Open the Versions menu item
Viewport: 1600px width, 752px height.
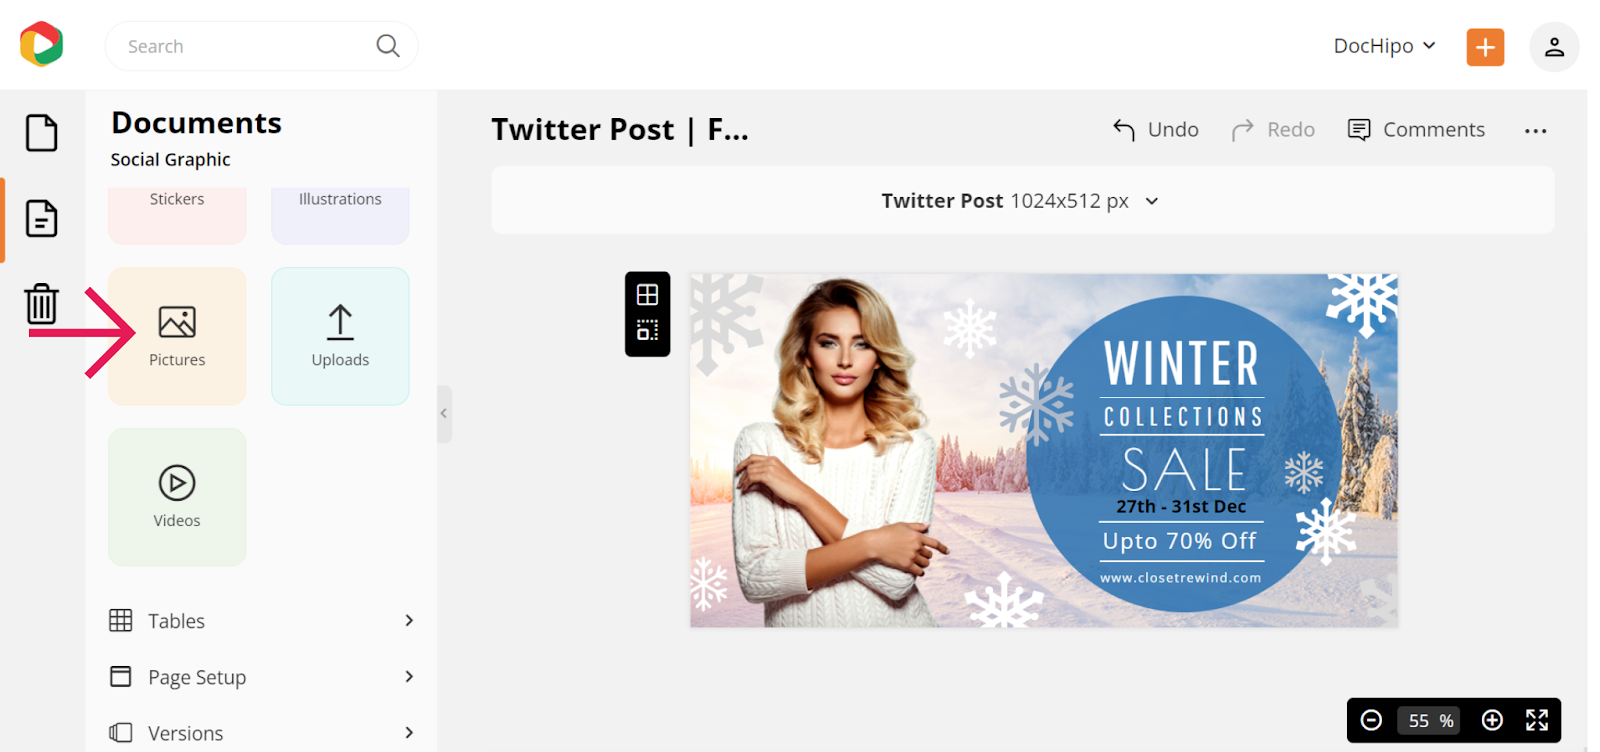tap(262, 733)
